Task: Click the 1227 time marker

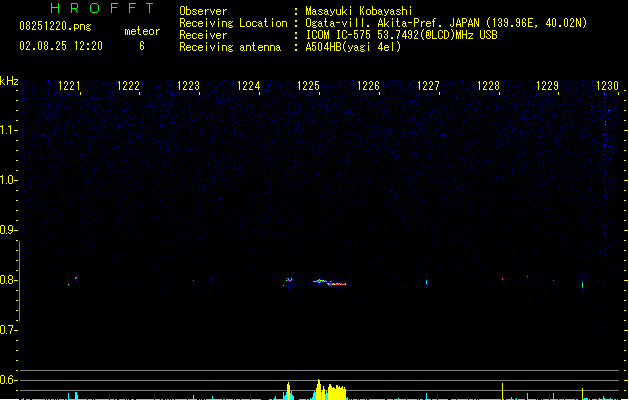Action: [428, 86]
